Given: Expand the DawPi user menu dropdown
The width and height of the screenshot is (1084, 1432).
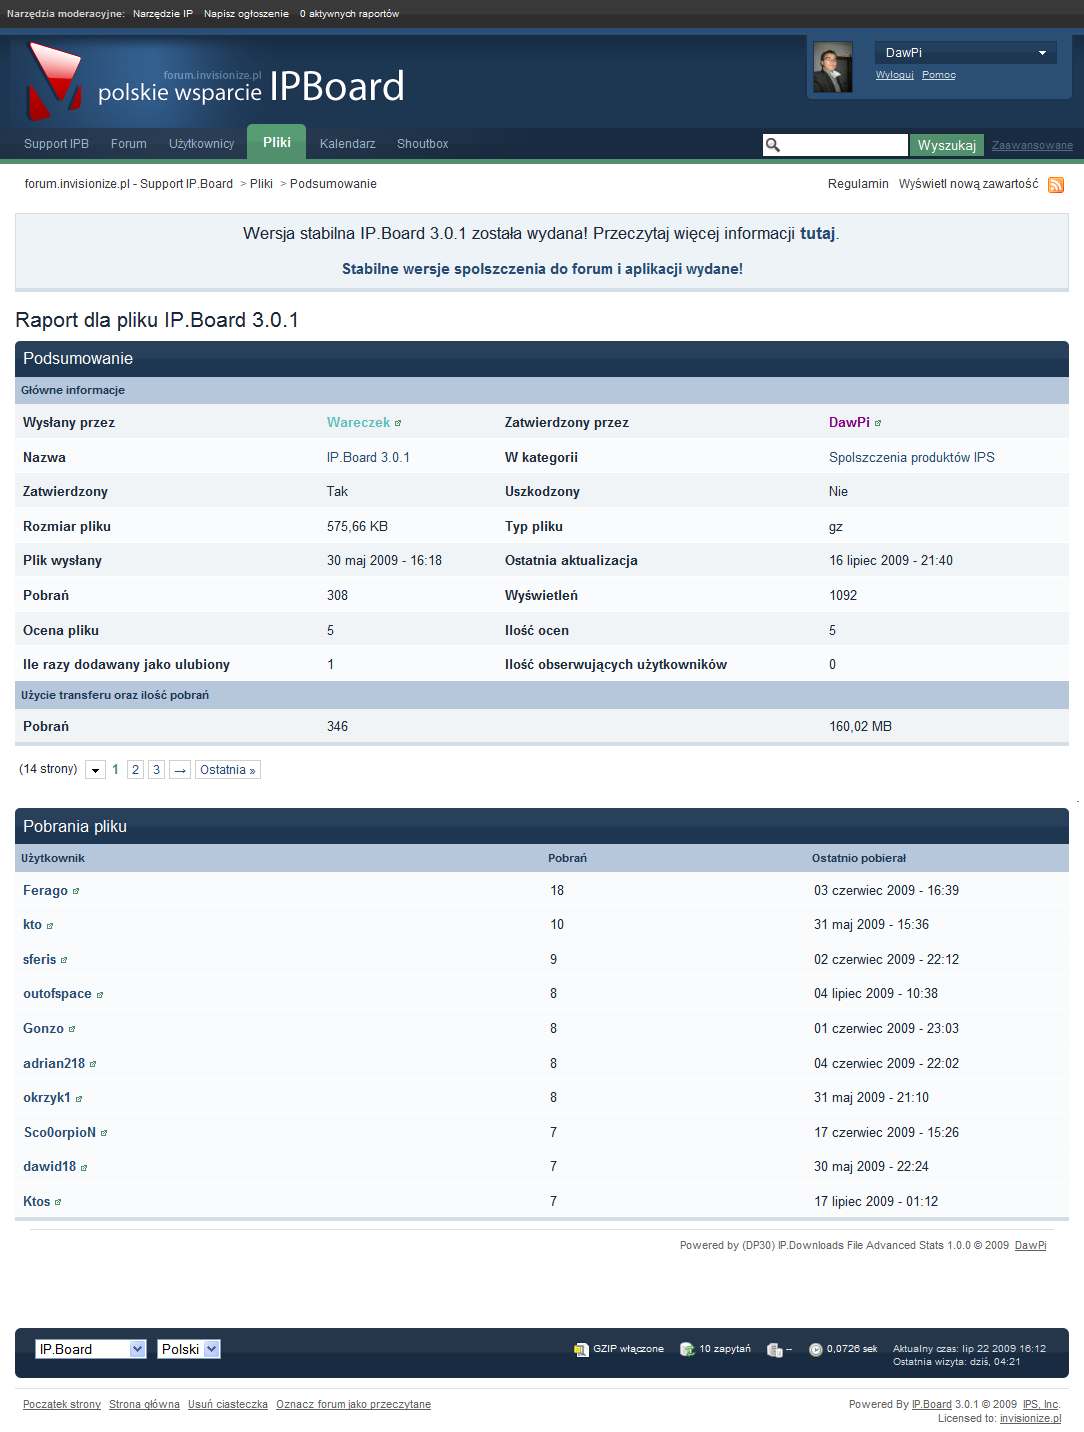Looking at the screenshot, I should tap(1042, 53).
